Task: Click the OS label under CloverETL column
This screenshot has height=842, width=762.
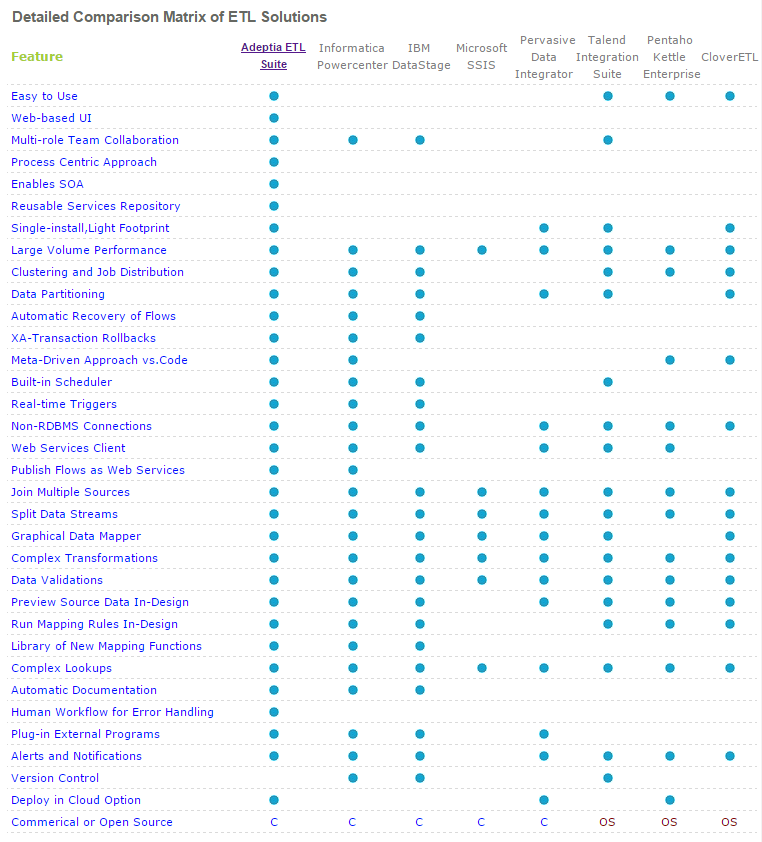Action: (x=729, y=822)
